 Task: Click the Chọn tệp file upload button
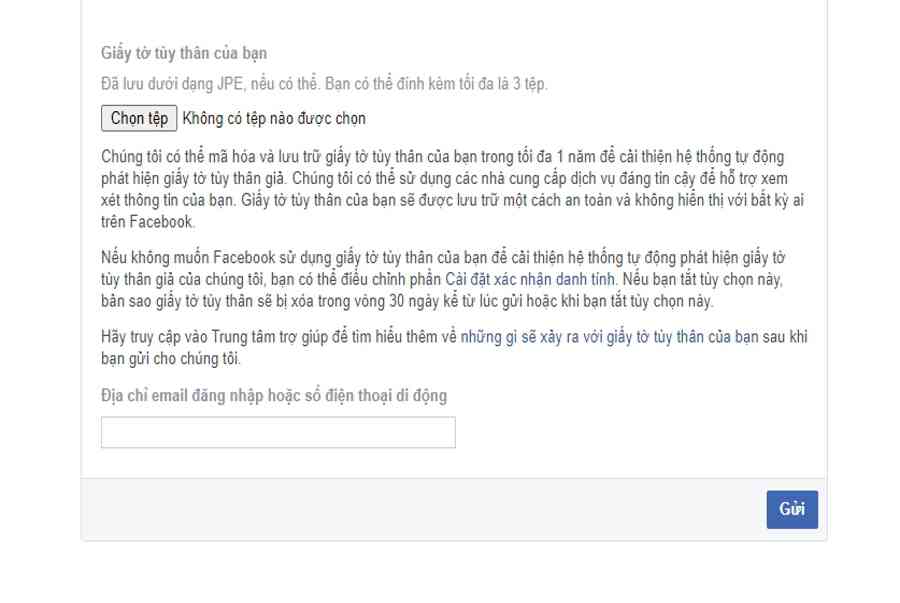(139, 118)
